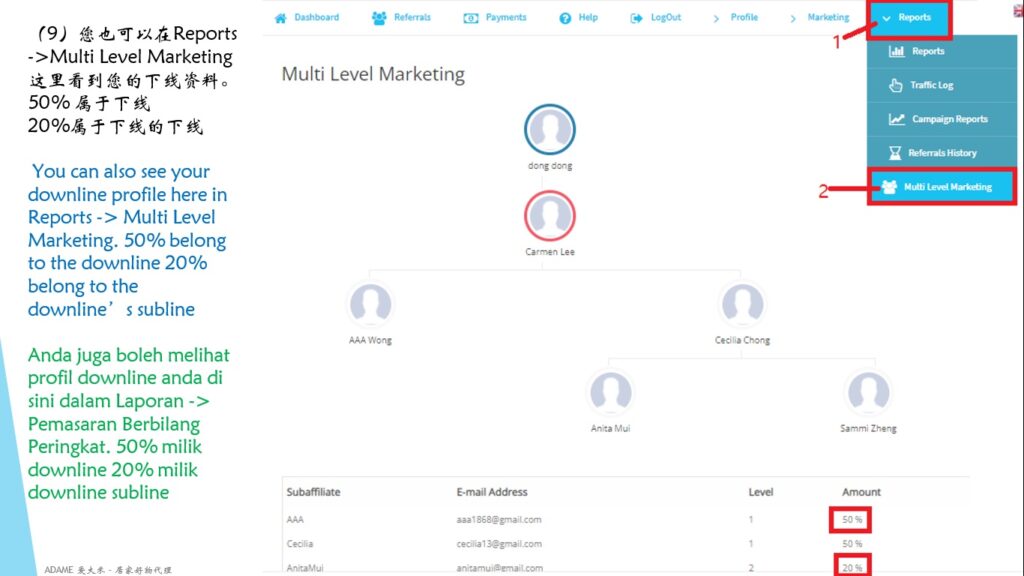Select Carmen Lee avatar node

pyautogui.click(x=549, y=216)
